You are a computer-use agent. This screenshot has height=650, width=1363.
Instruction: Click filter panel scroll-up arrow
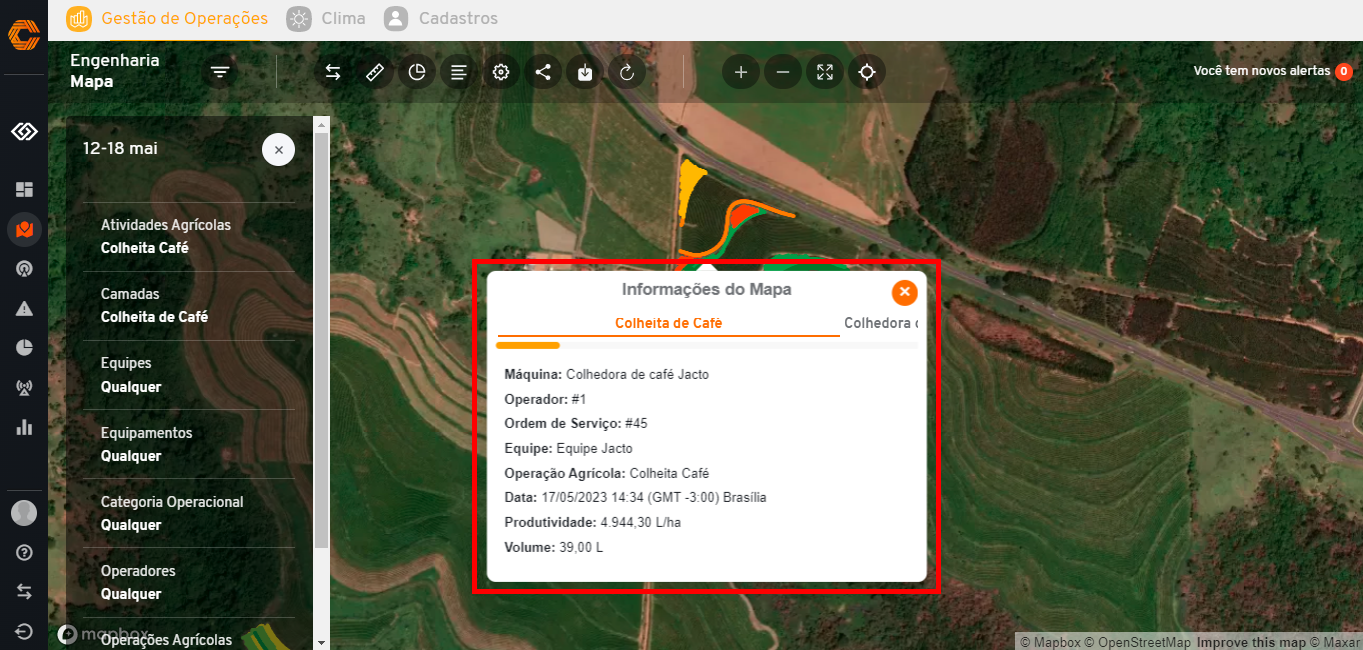(x=321, y=124)
